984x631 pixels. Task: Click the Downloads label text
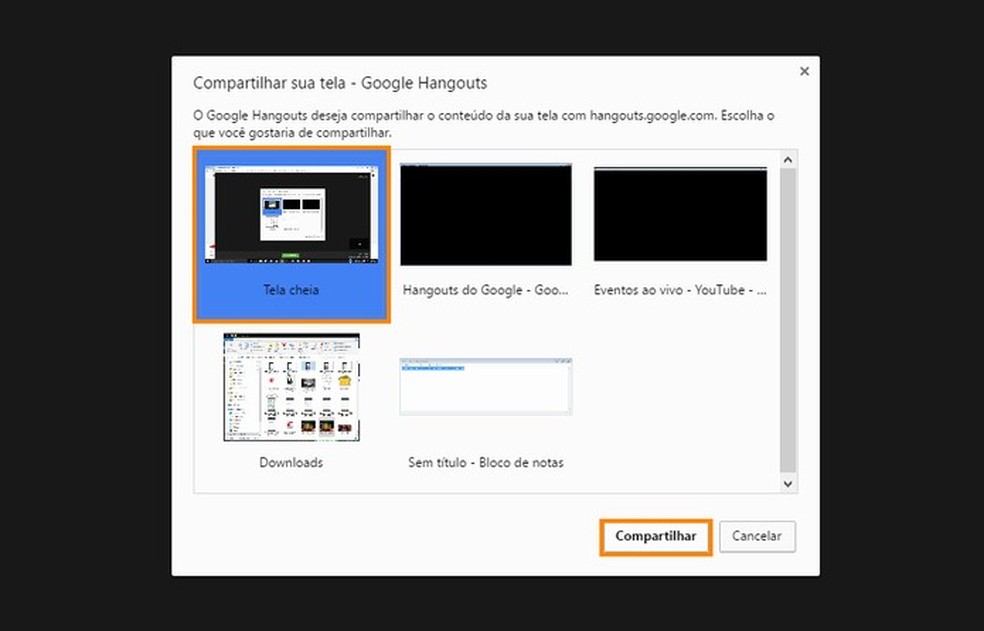(x=291, y=463)
